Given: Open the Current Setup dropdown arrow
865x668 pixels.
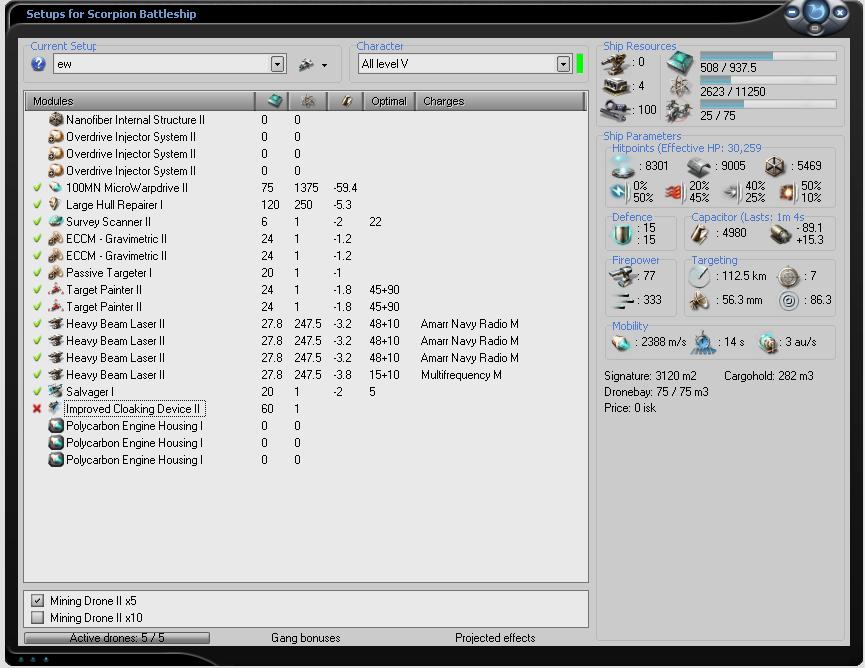Looking at the screenshot, I should 277,64.
